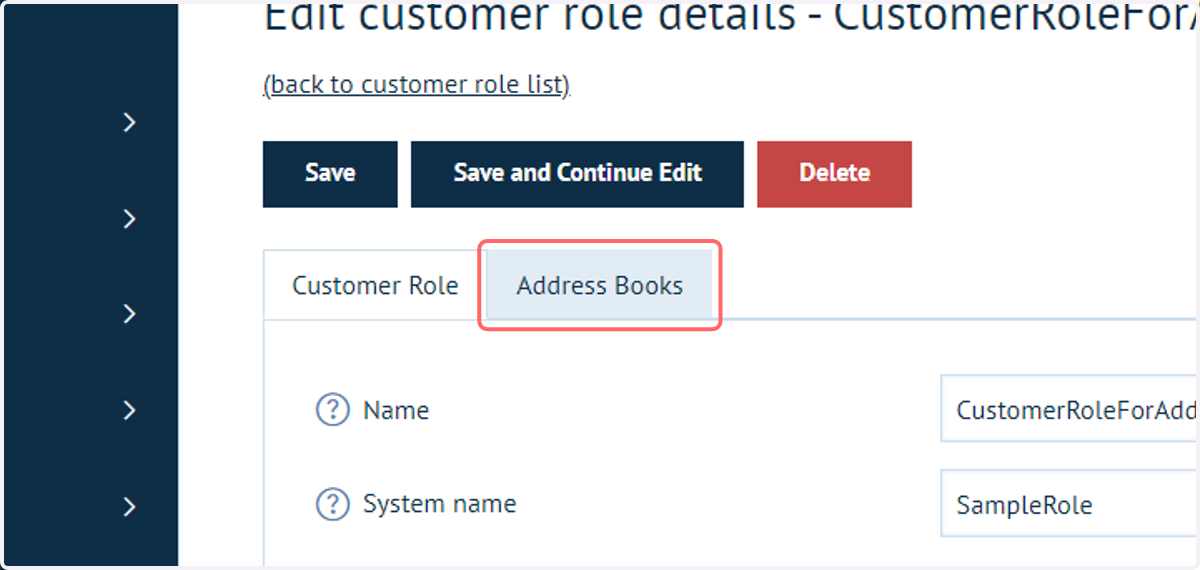
Task: Focus the Name input field
Action: (1070, 409)
